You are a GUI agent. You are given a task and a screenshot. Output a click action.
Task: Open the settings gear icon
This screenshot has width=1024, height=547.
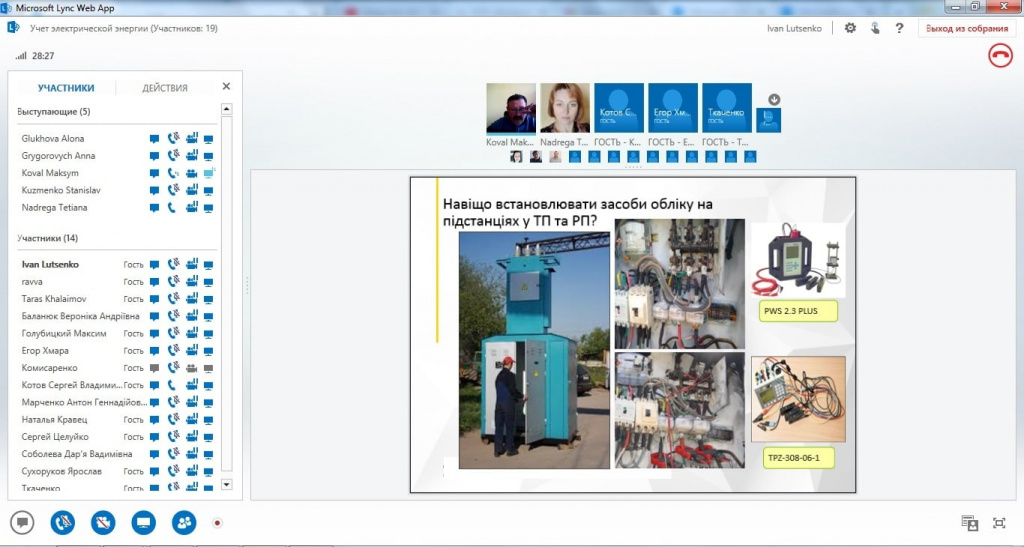click(x=850, y=28)
